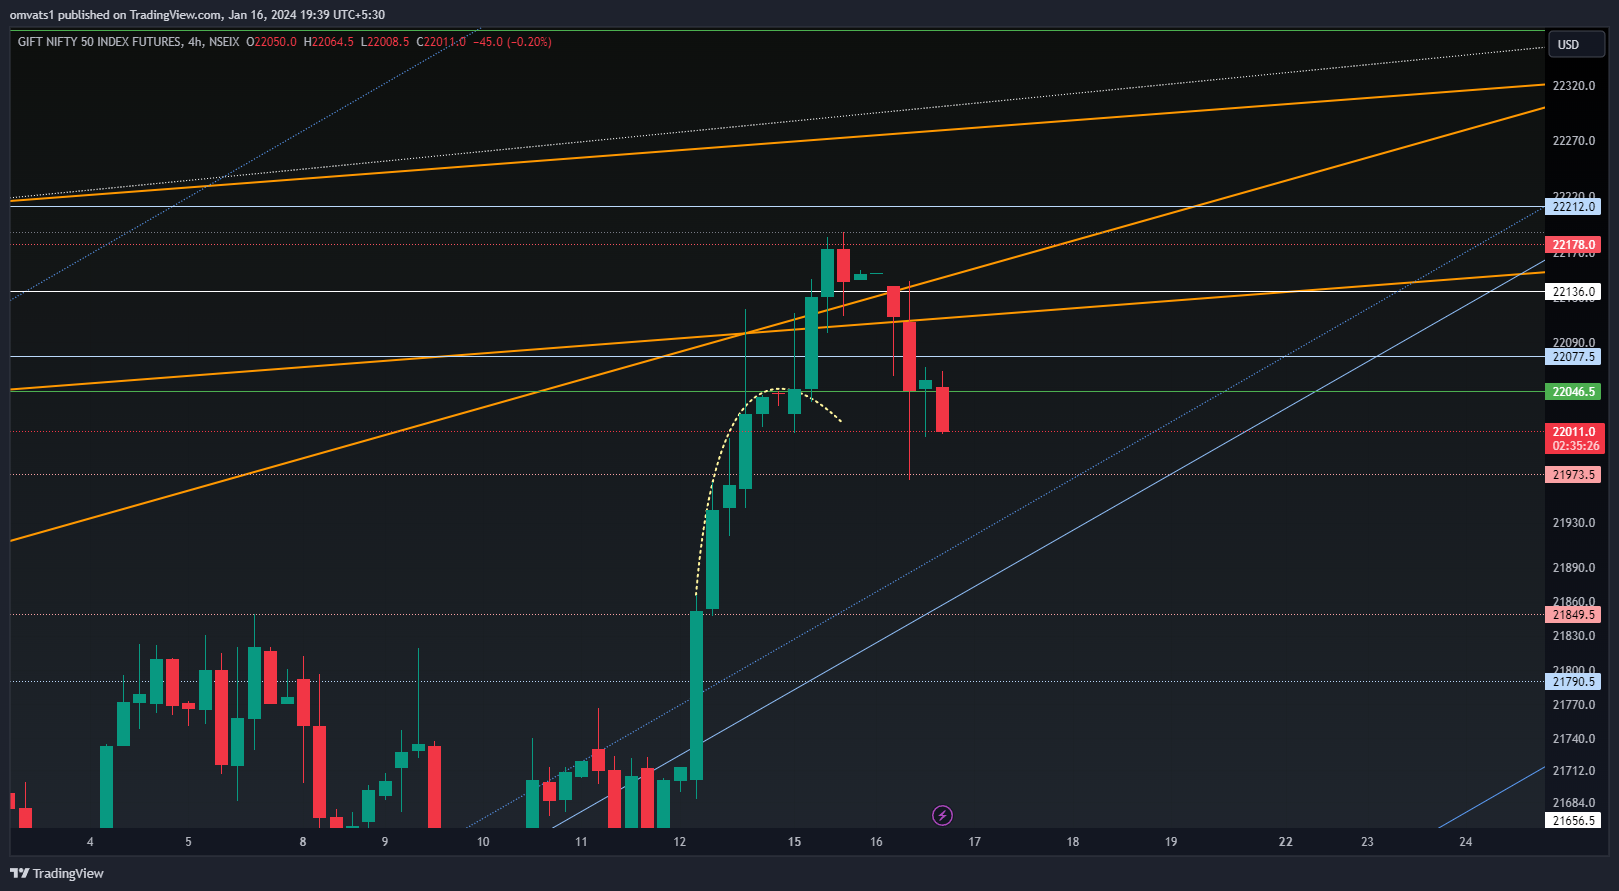
Task: Click the TradingView logo at bottom
Action: pyautogui.click(x=57, y=873)
